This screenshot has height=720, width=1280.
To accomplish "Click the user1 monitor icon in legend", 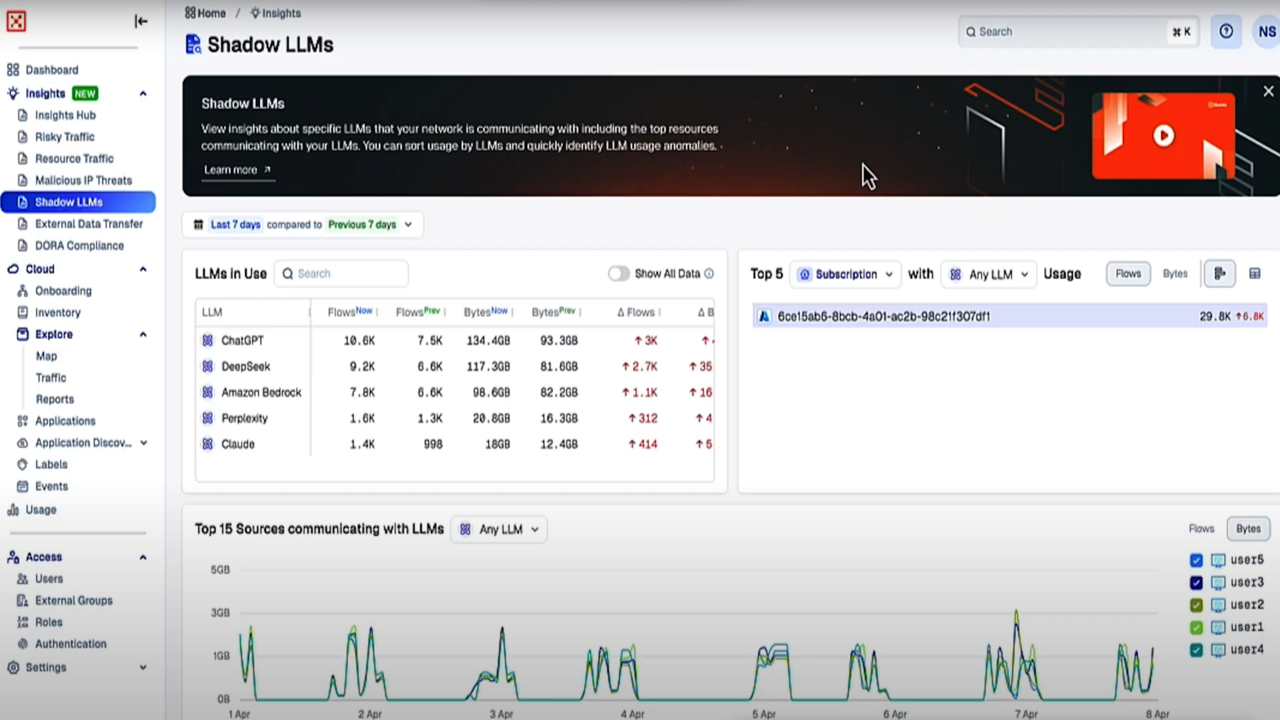I will click(1218, 628).
